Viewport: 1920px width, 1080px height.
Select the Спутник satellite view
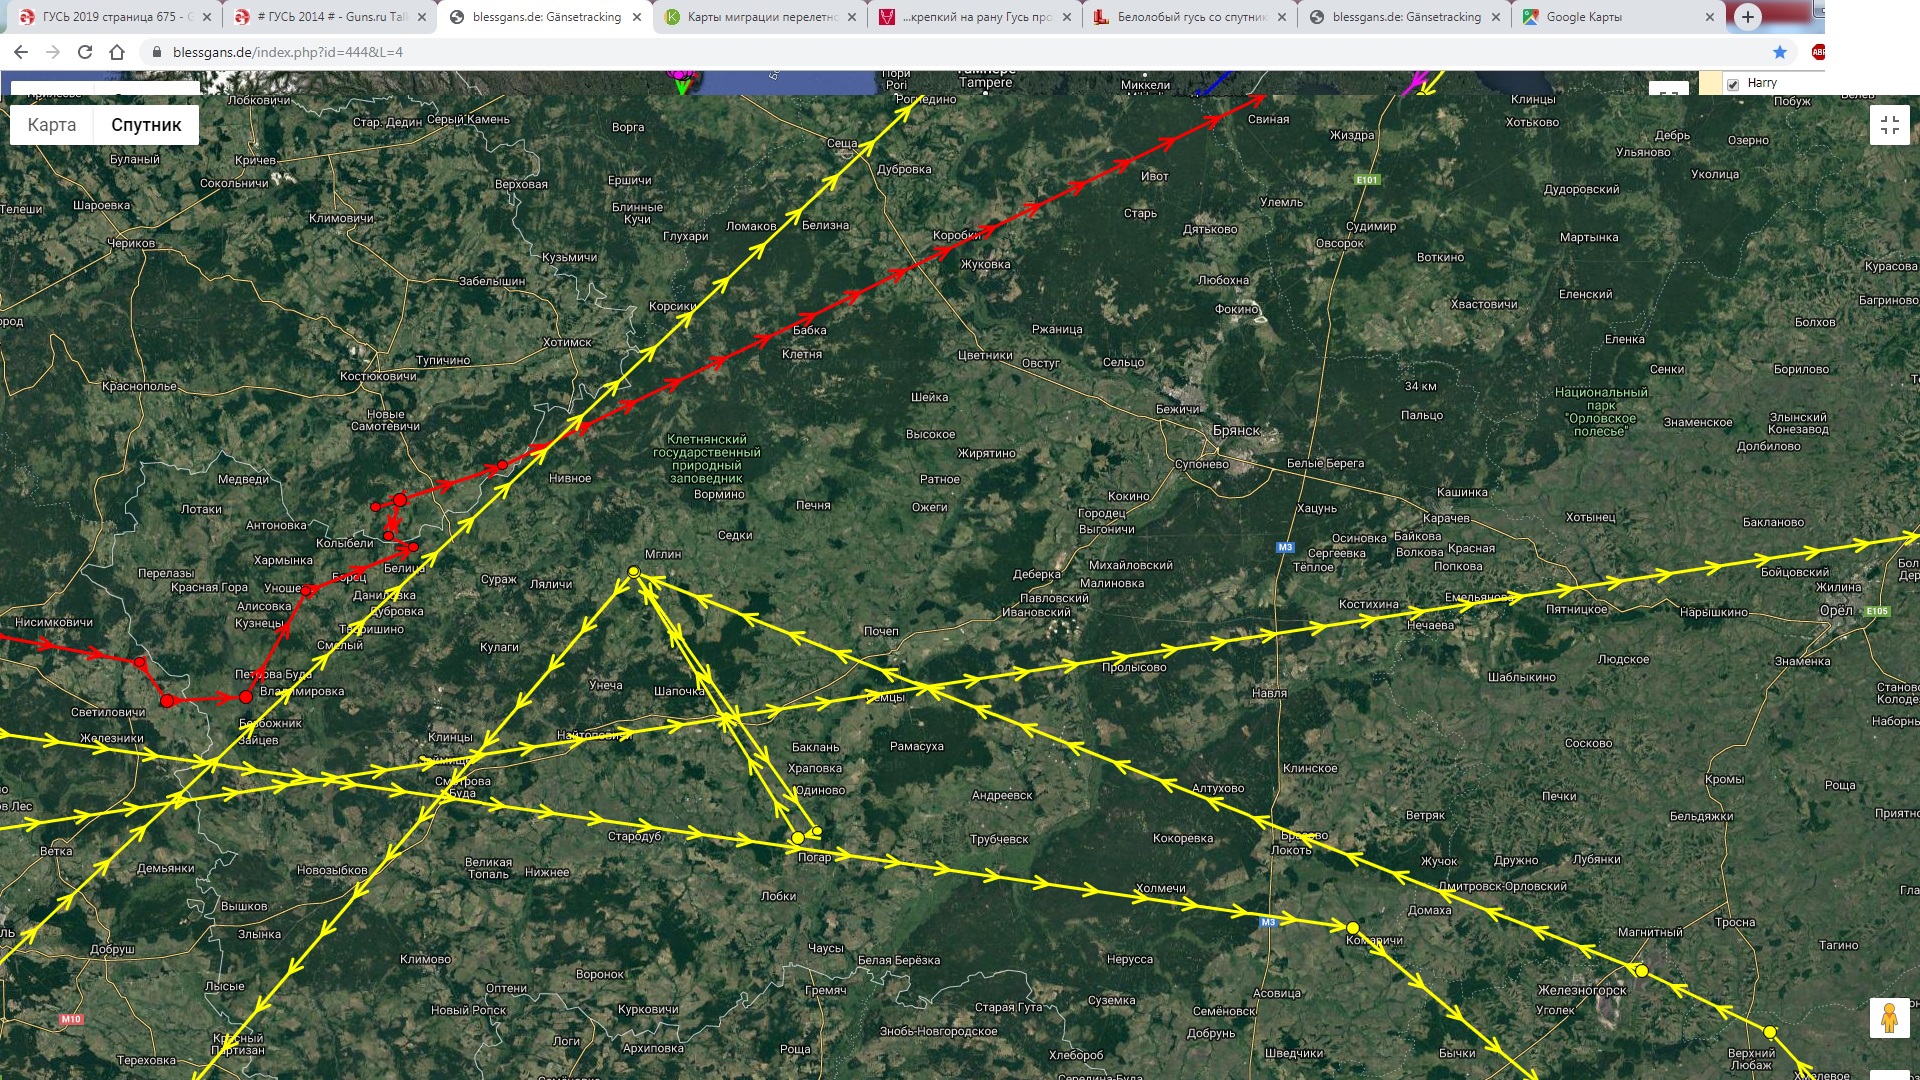click(x=146, y=125)
